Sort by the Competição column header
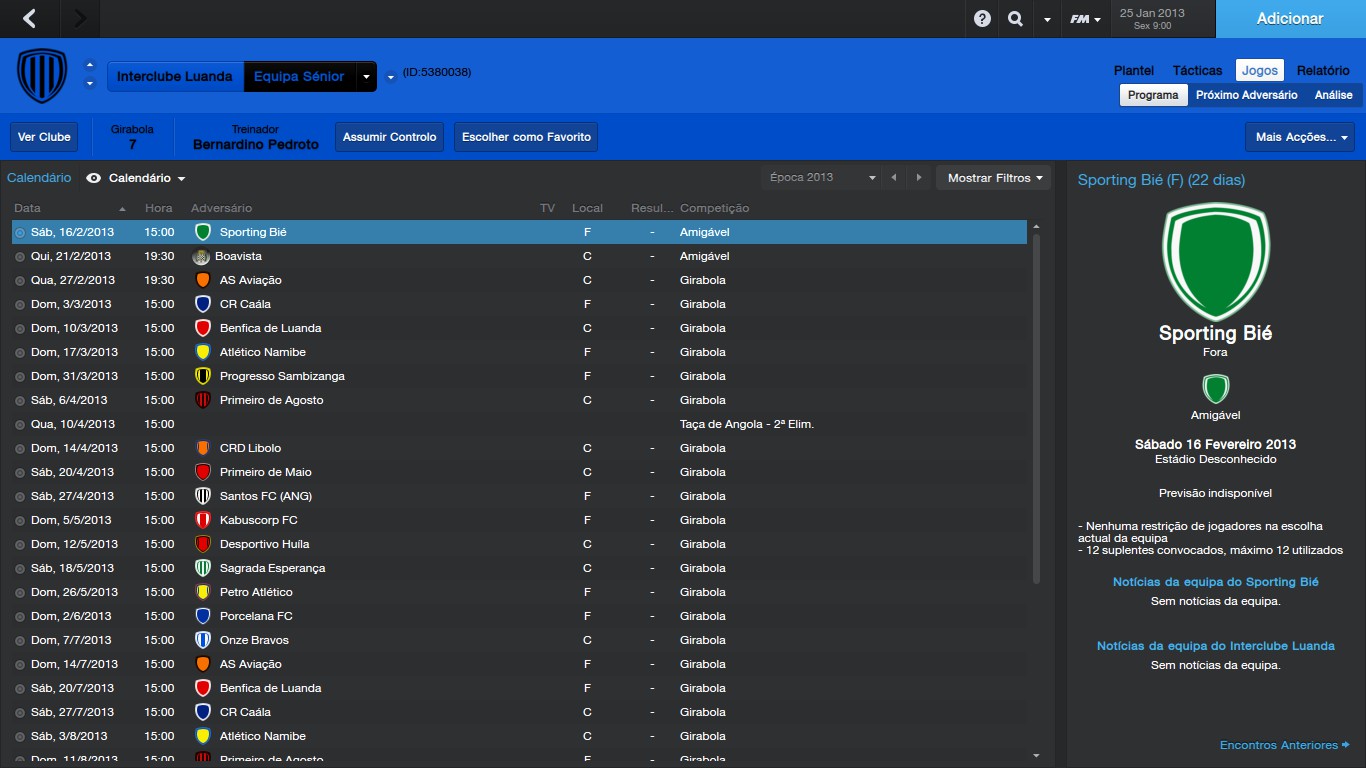Viewport: 1366px width, 768px height. [x=714, y=208]
